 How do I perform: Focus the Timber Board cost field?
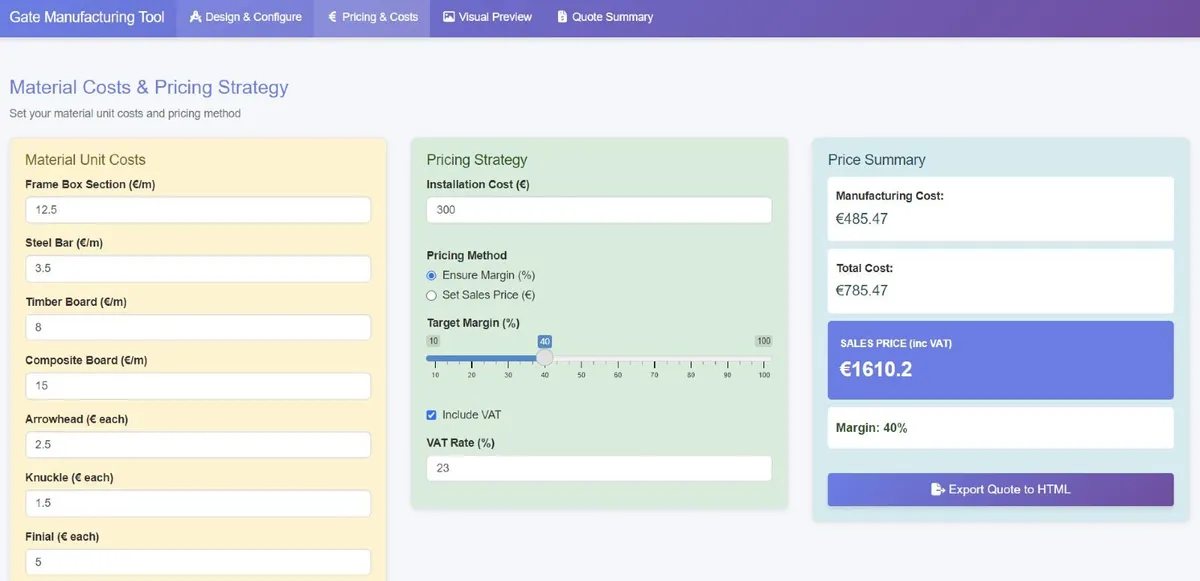198,327
